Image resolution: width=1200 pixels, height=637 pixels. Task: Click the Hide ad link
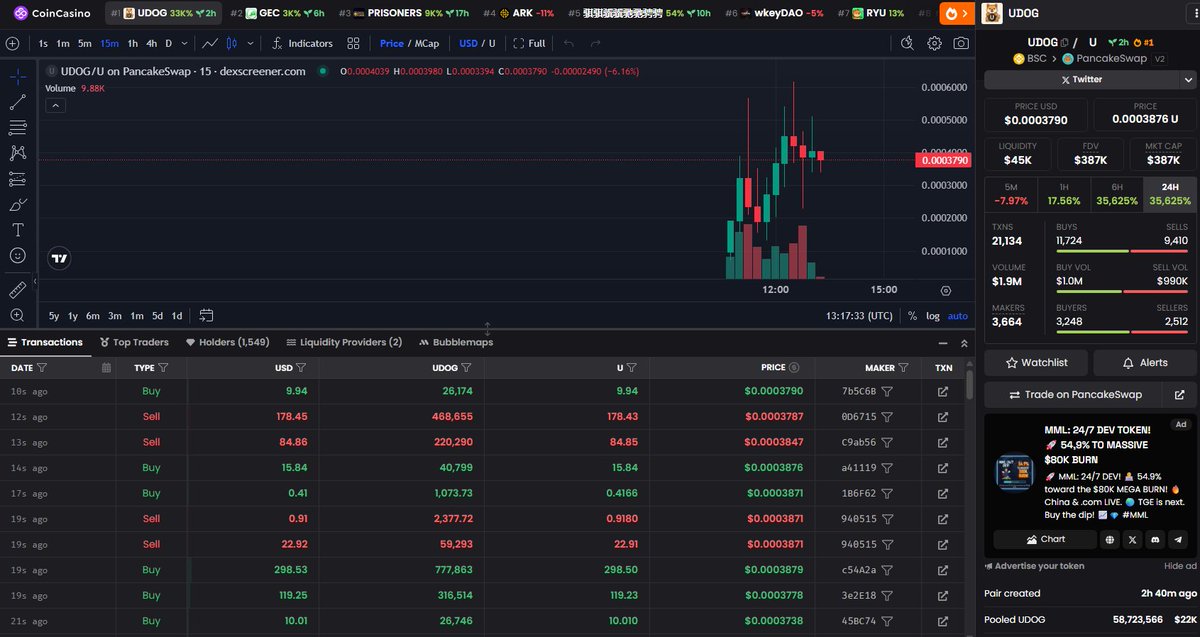[x=1180, y=566]
